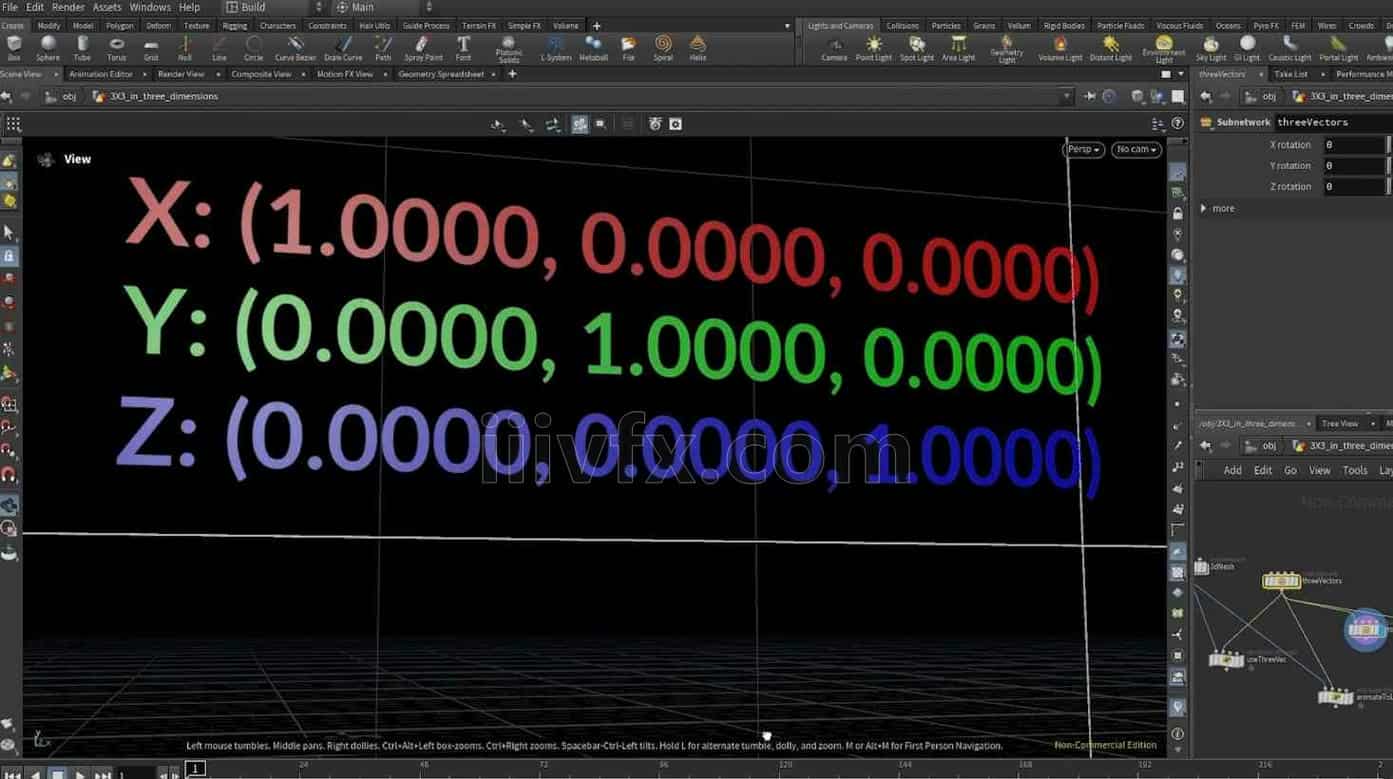
Task: Edit the threeVectors node name field
Action: point(1332,122)
